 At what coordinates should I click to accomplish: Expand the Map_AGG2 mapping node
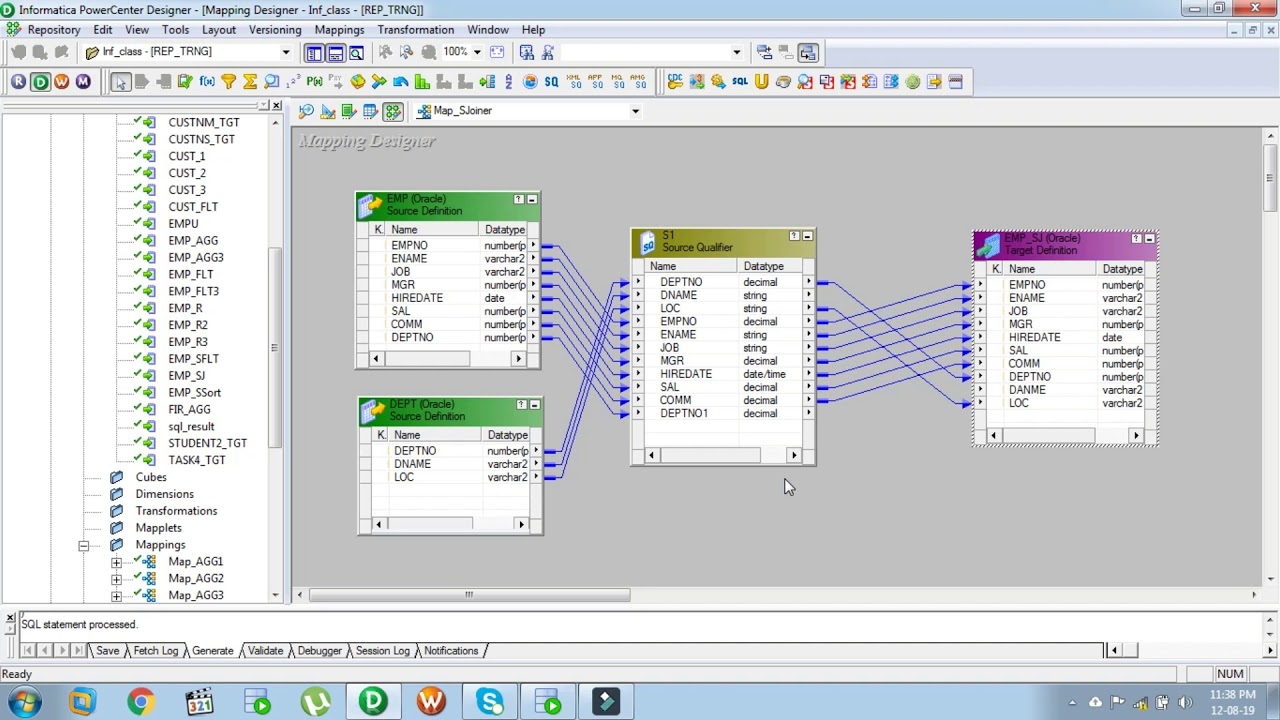[x=117, y=579]
